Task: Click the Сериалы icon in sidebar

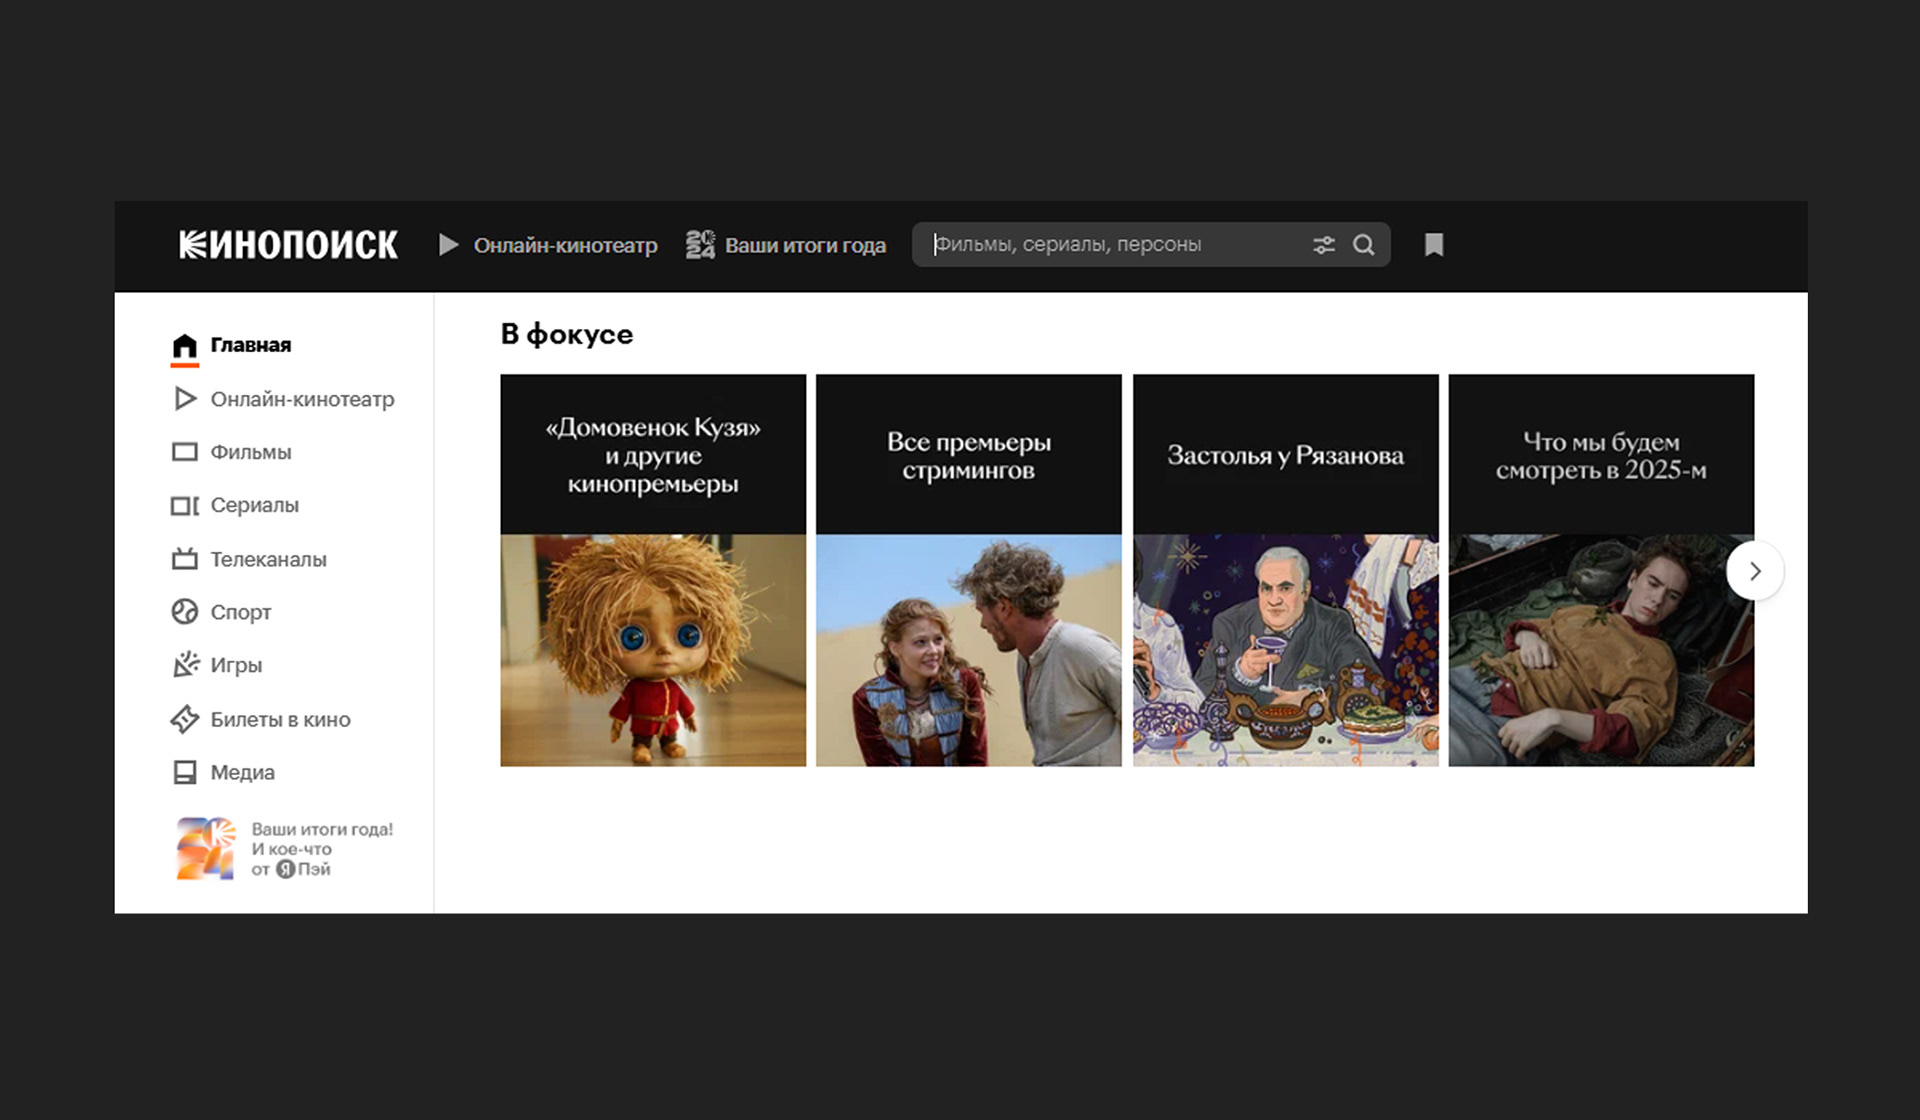Action: (185, 506)
